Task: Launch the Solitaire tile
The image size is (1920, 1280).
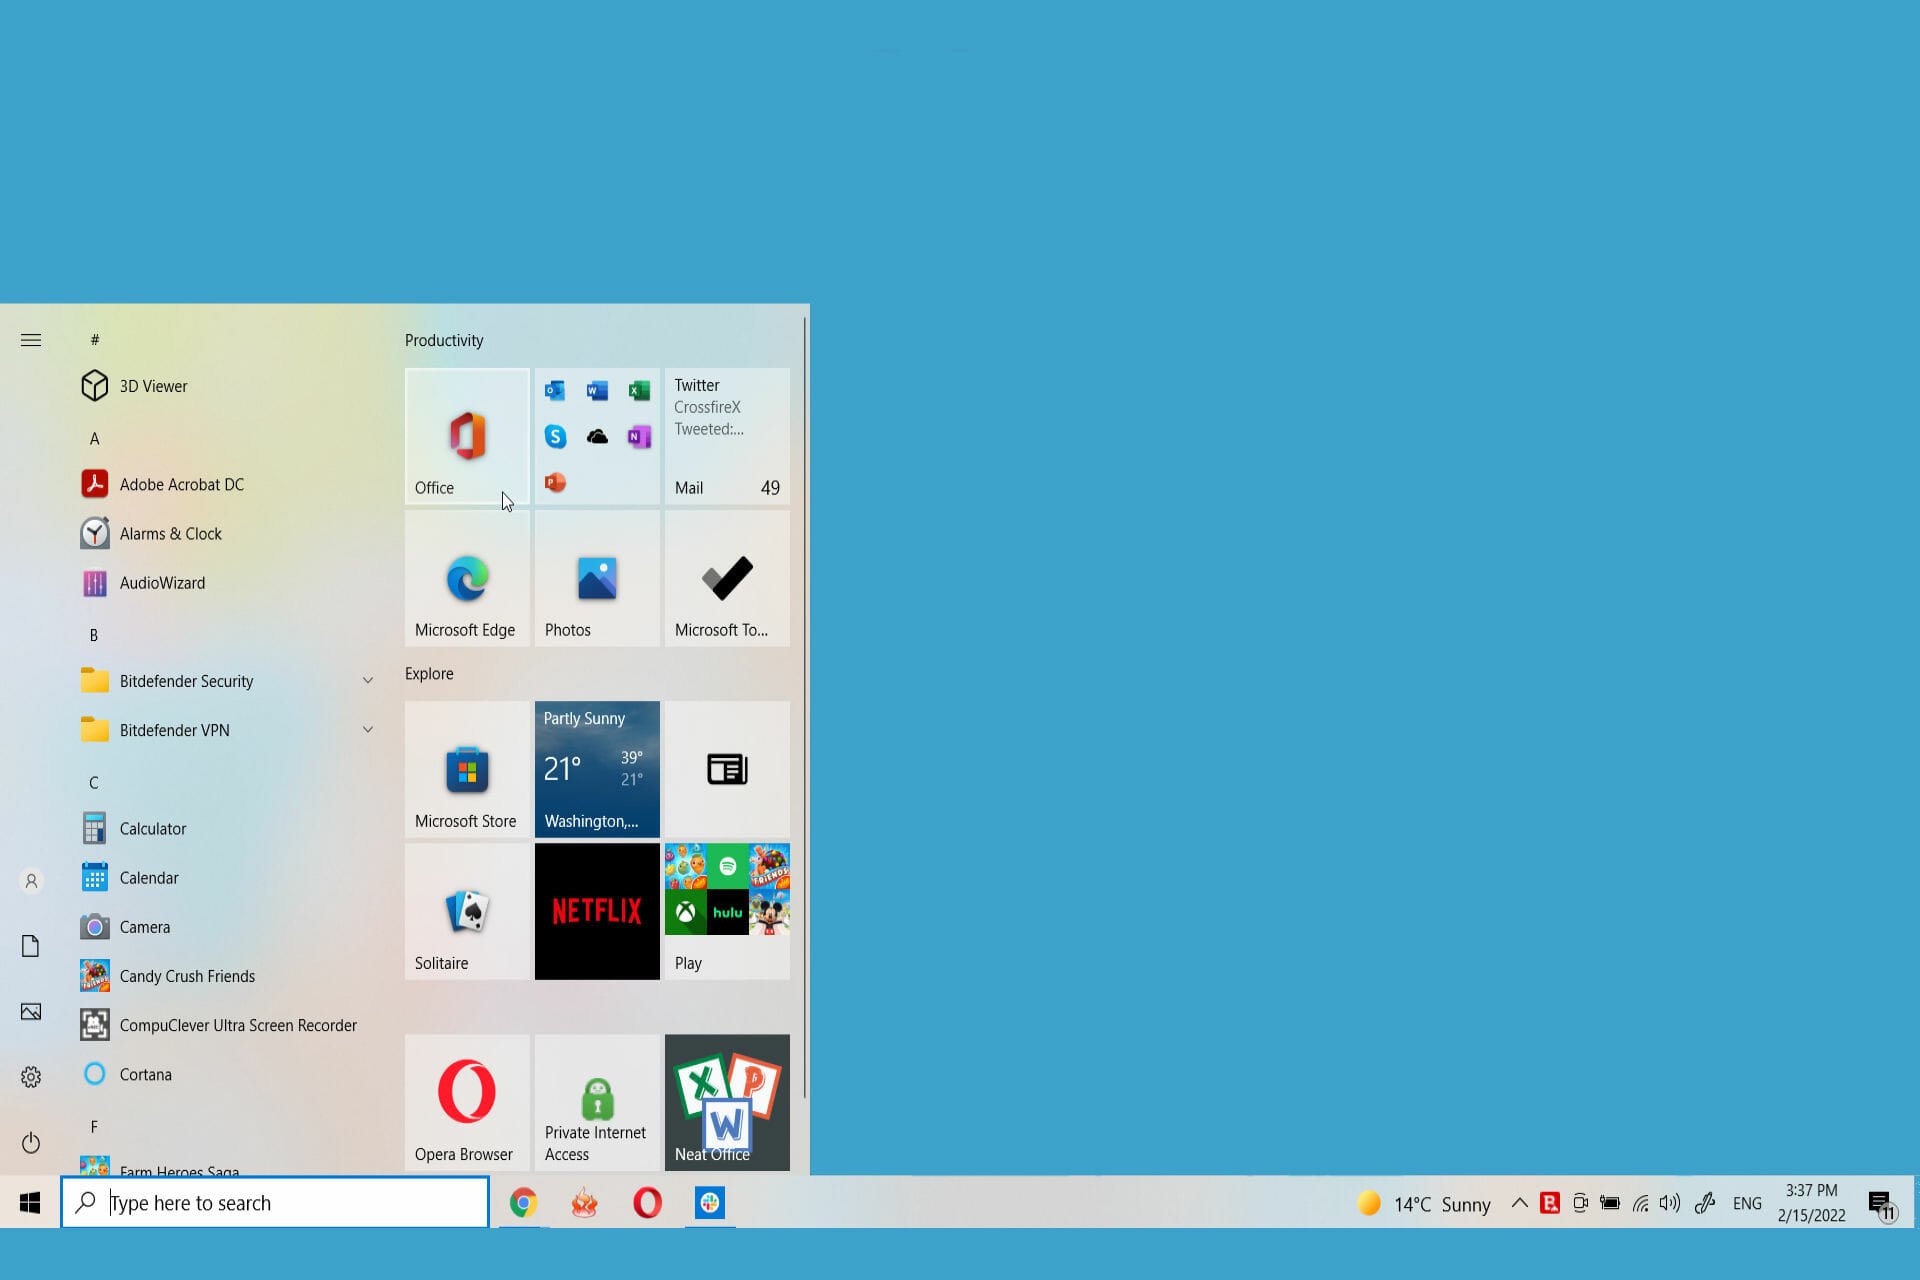Action: coord(467,911)
